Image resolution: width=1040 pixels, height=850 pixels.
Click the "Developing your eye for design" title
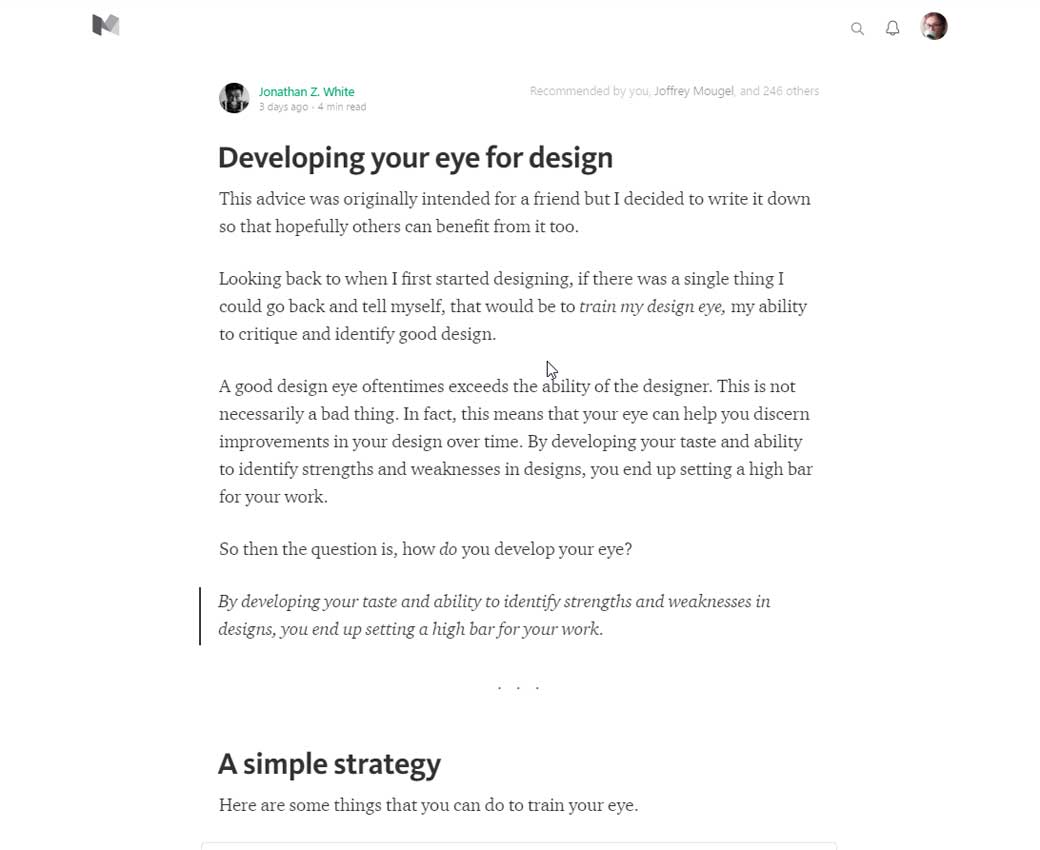pyautogui.click(x=415, y=158)
